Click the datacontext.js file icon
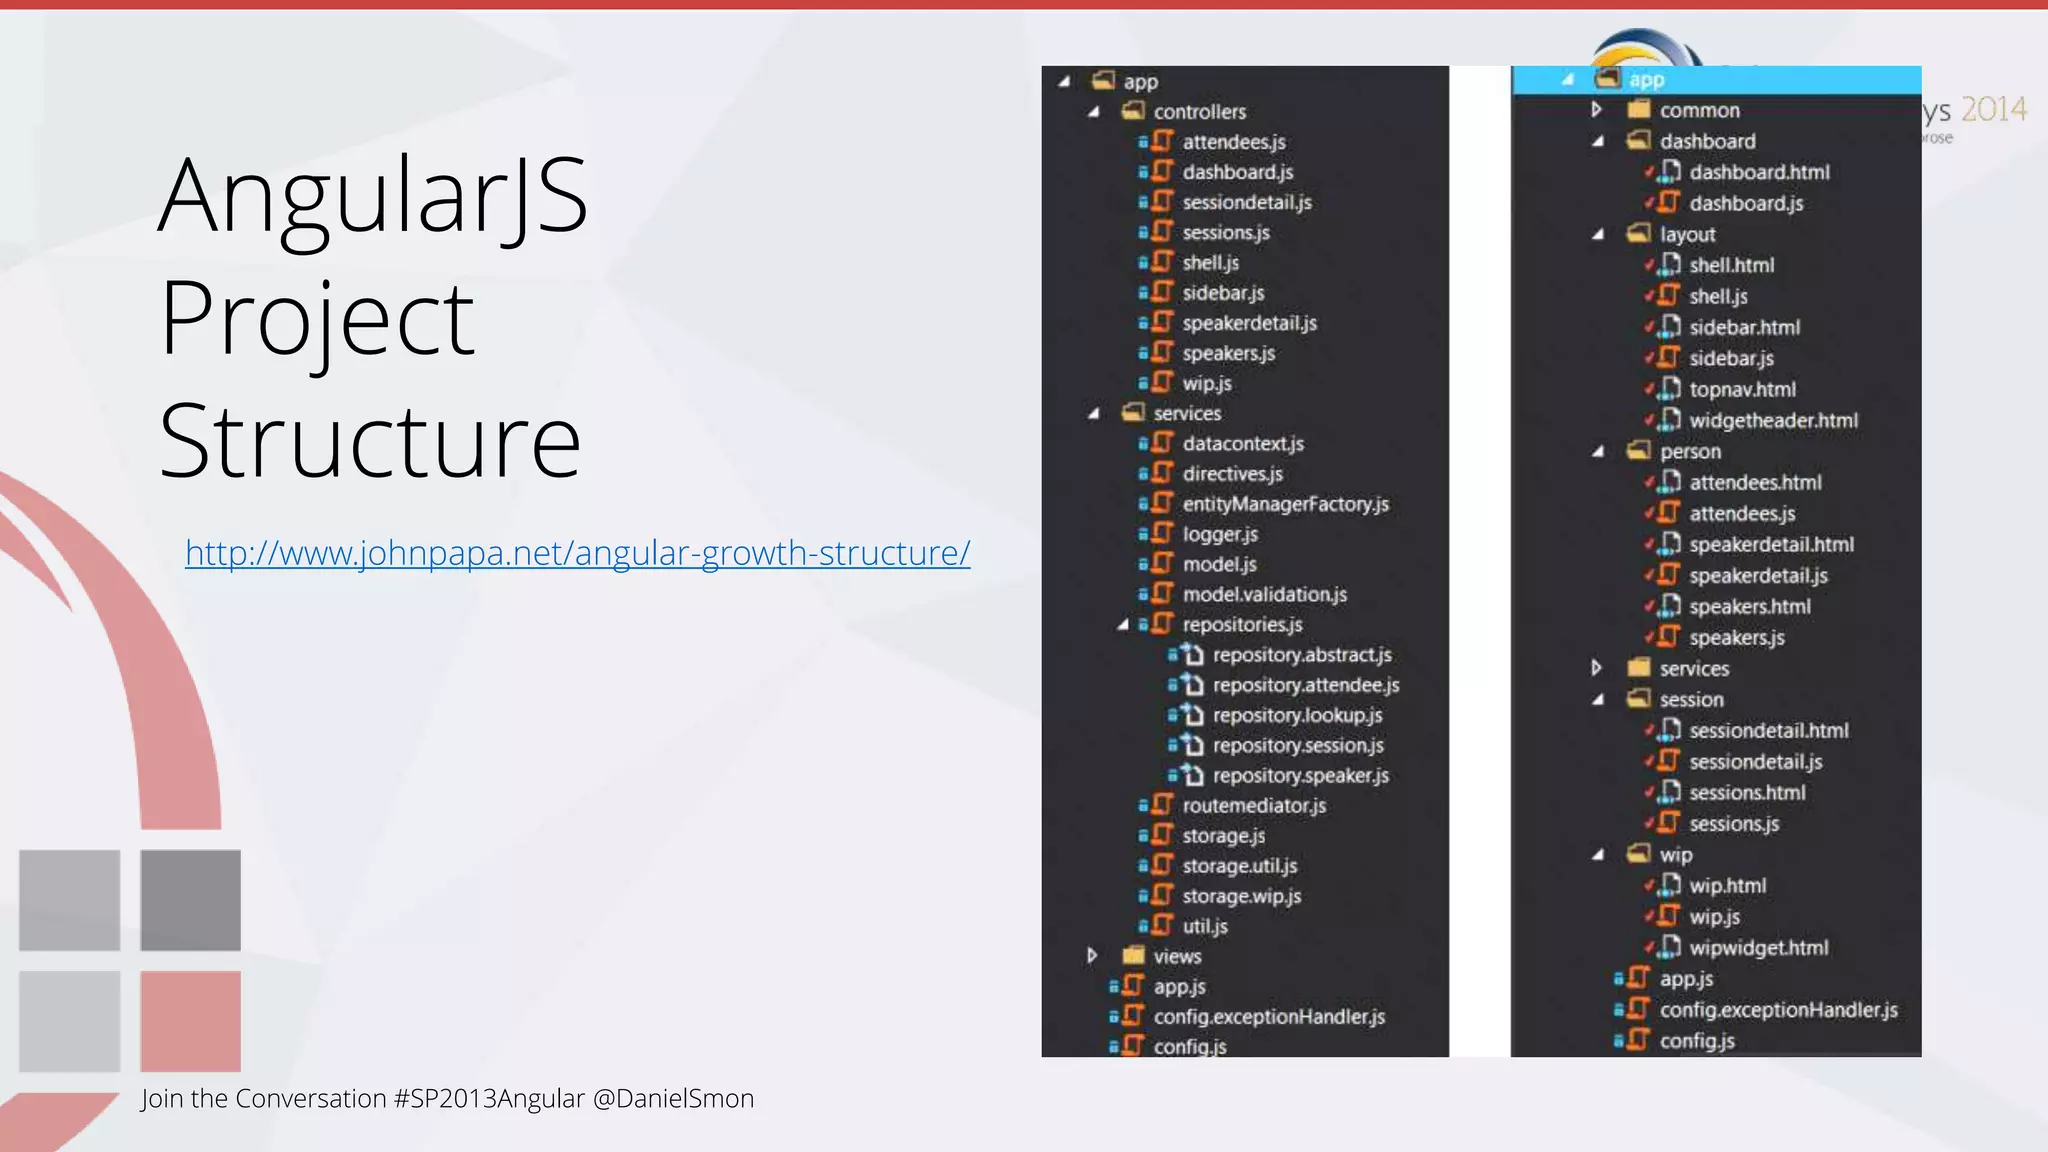2048x1152 pixels. tap(1160, 442)
